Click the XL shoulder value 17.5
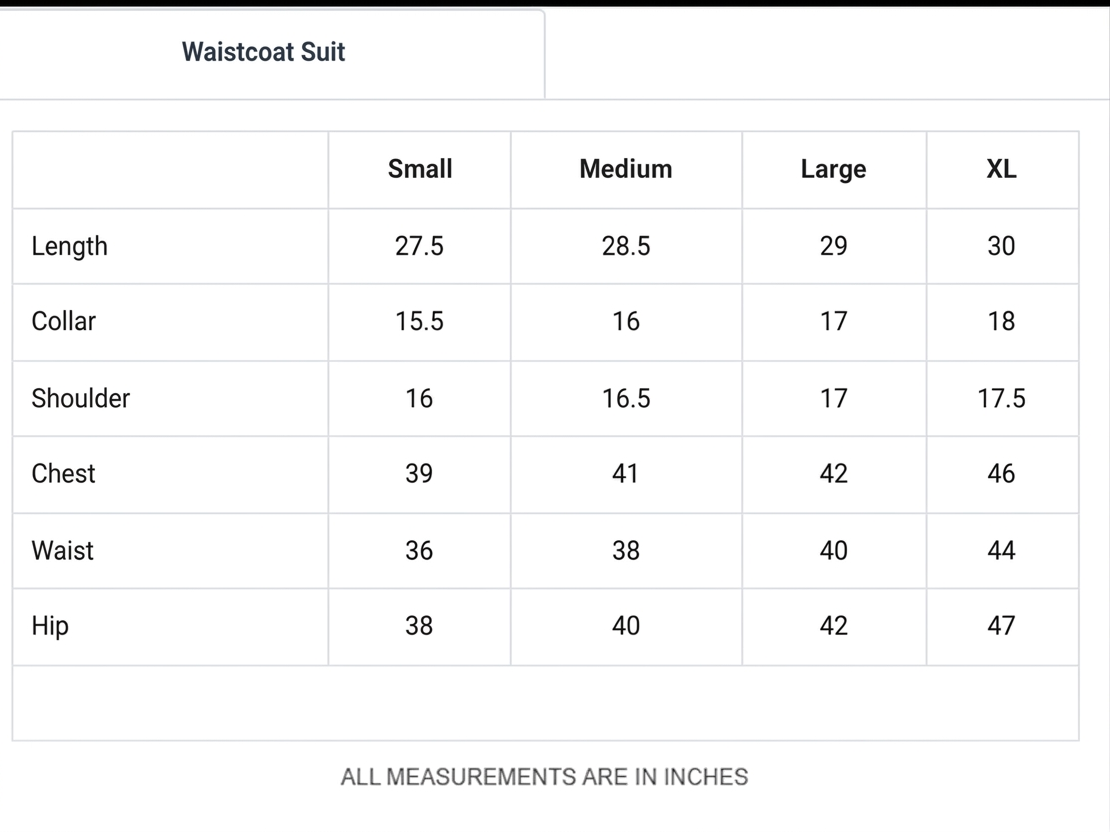 (1002, 399)
